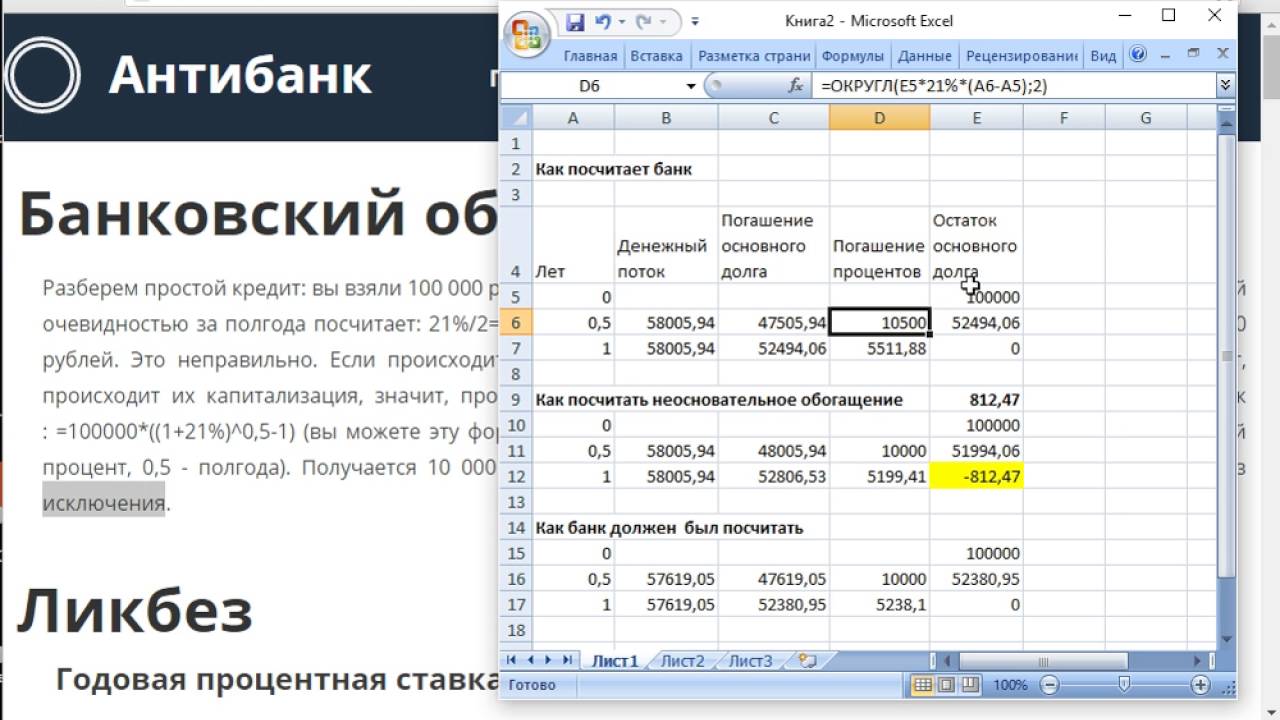
Task: Click the Name Box showing D6
Action: click(x=590, y=86)
